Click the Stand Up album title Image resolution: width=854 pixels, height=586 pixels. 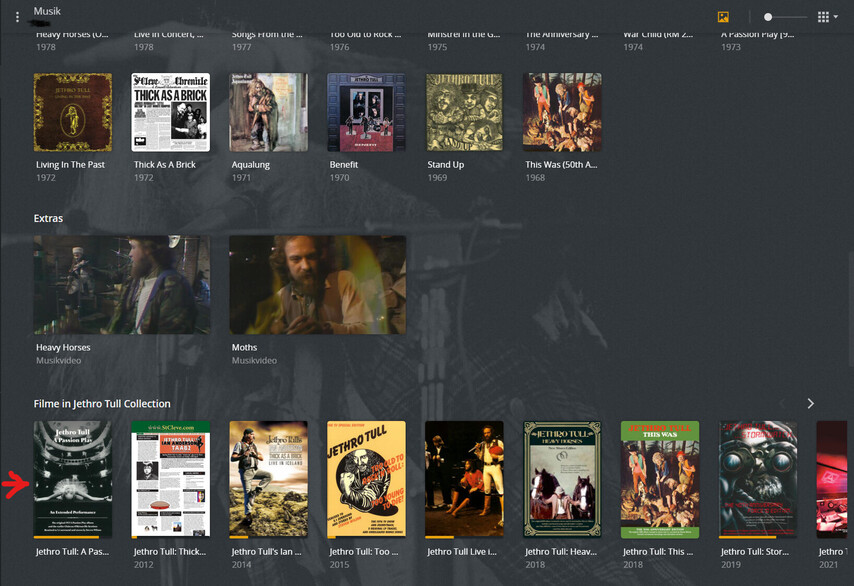pos(446,164)
